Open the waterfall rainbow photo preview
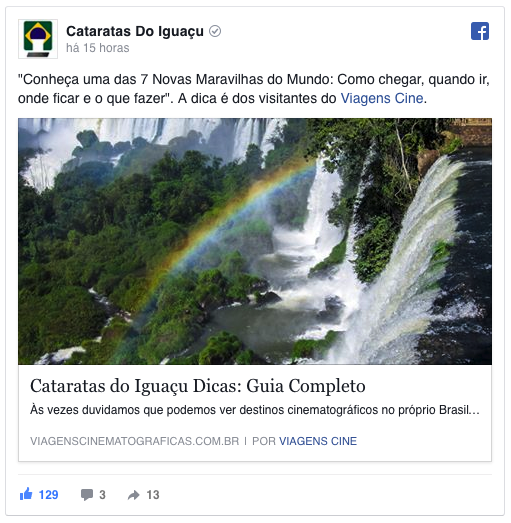Image resolution: width=511 pixels, height=523 pixels. click(x=255, y=241)
